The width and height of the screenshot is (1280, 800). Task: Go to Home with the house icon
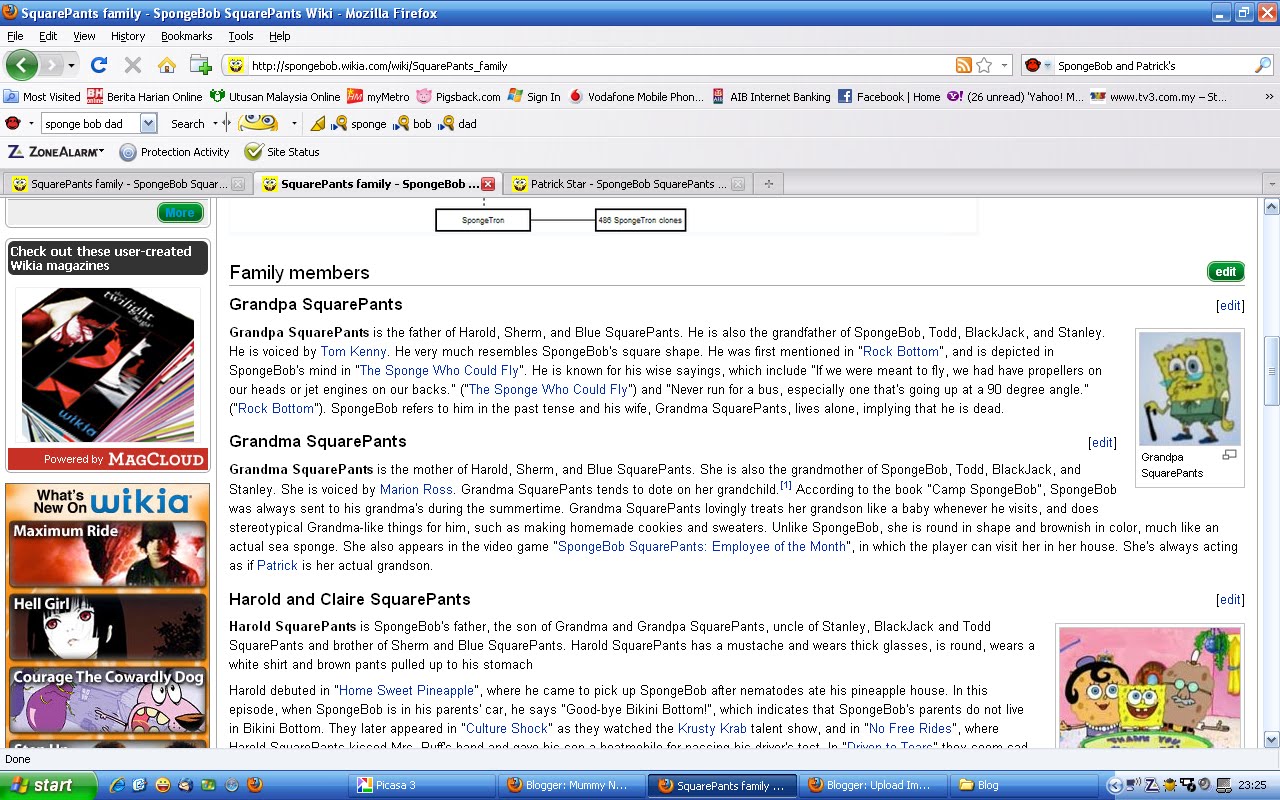point(167,65)
